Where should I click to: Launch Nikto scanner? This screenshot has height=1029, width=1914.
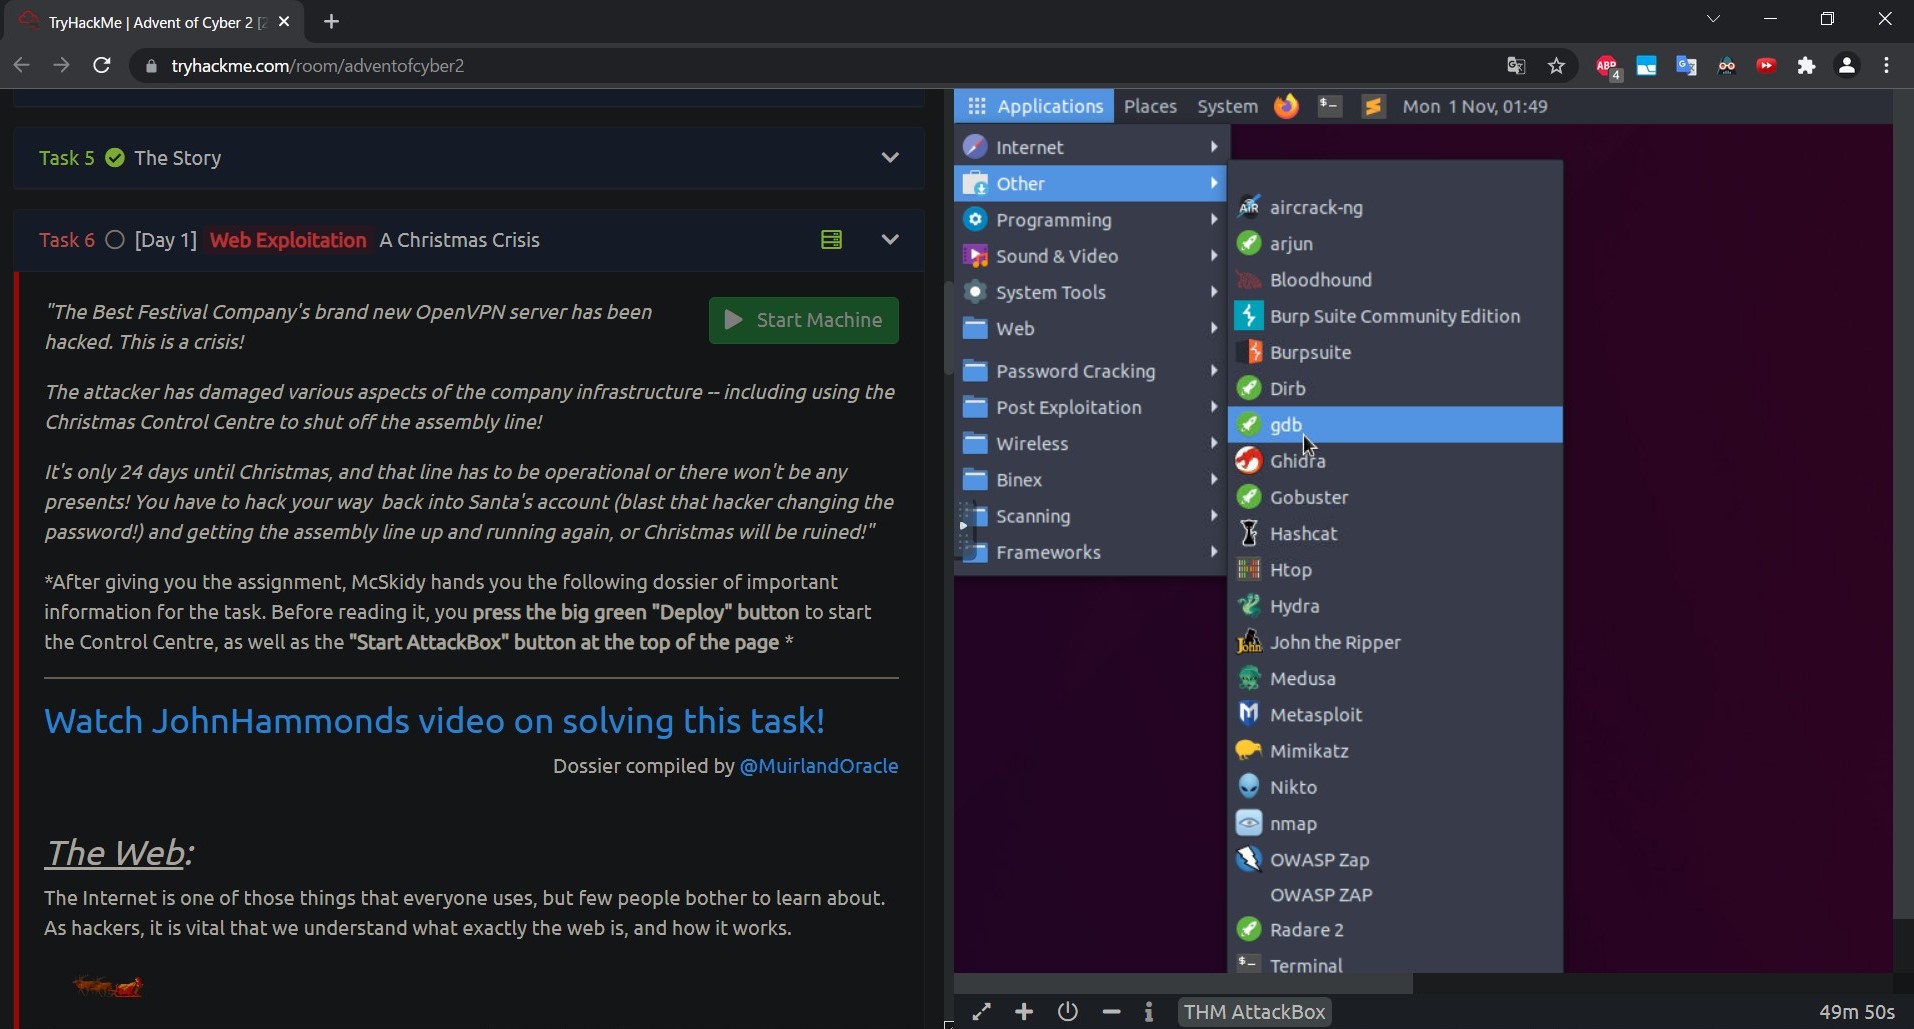pos(1395,787)
